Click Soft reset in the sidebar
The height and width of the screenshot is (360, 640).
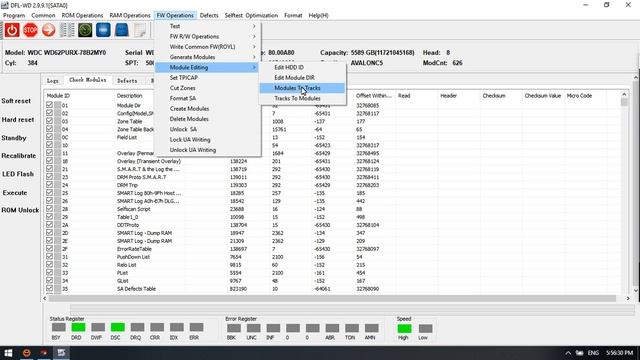pyautogui.click(x=16, y=101)
